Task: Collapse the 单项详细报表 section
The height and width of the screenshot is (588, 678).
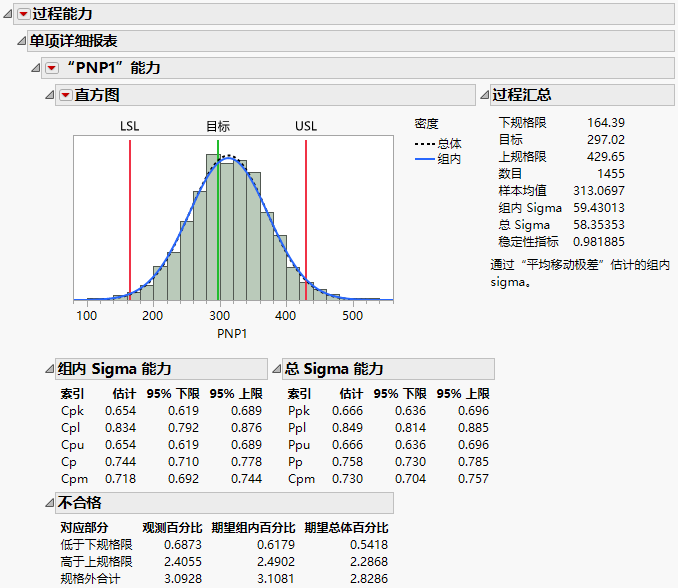Action: click(22, 41)
